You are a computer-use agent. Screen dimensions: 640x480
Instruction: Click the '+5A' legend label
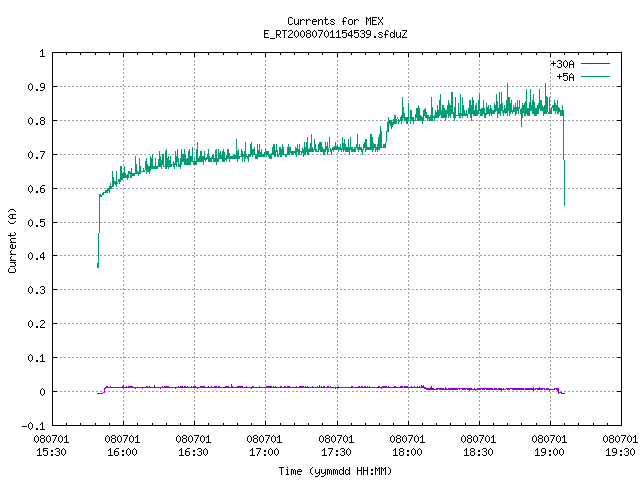[566, 77]
